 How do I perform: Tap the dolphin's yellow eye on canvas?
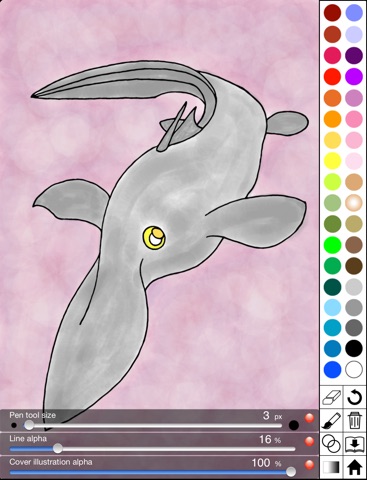click(154, 237)
